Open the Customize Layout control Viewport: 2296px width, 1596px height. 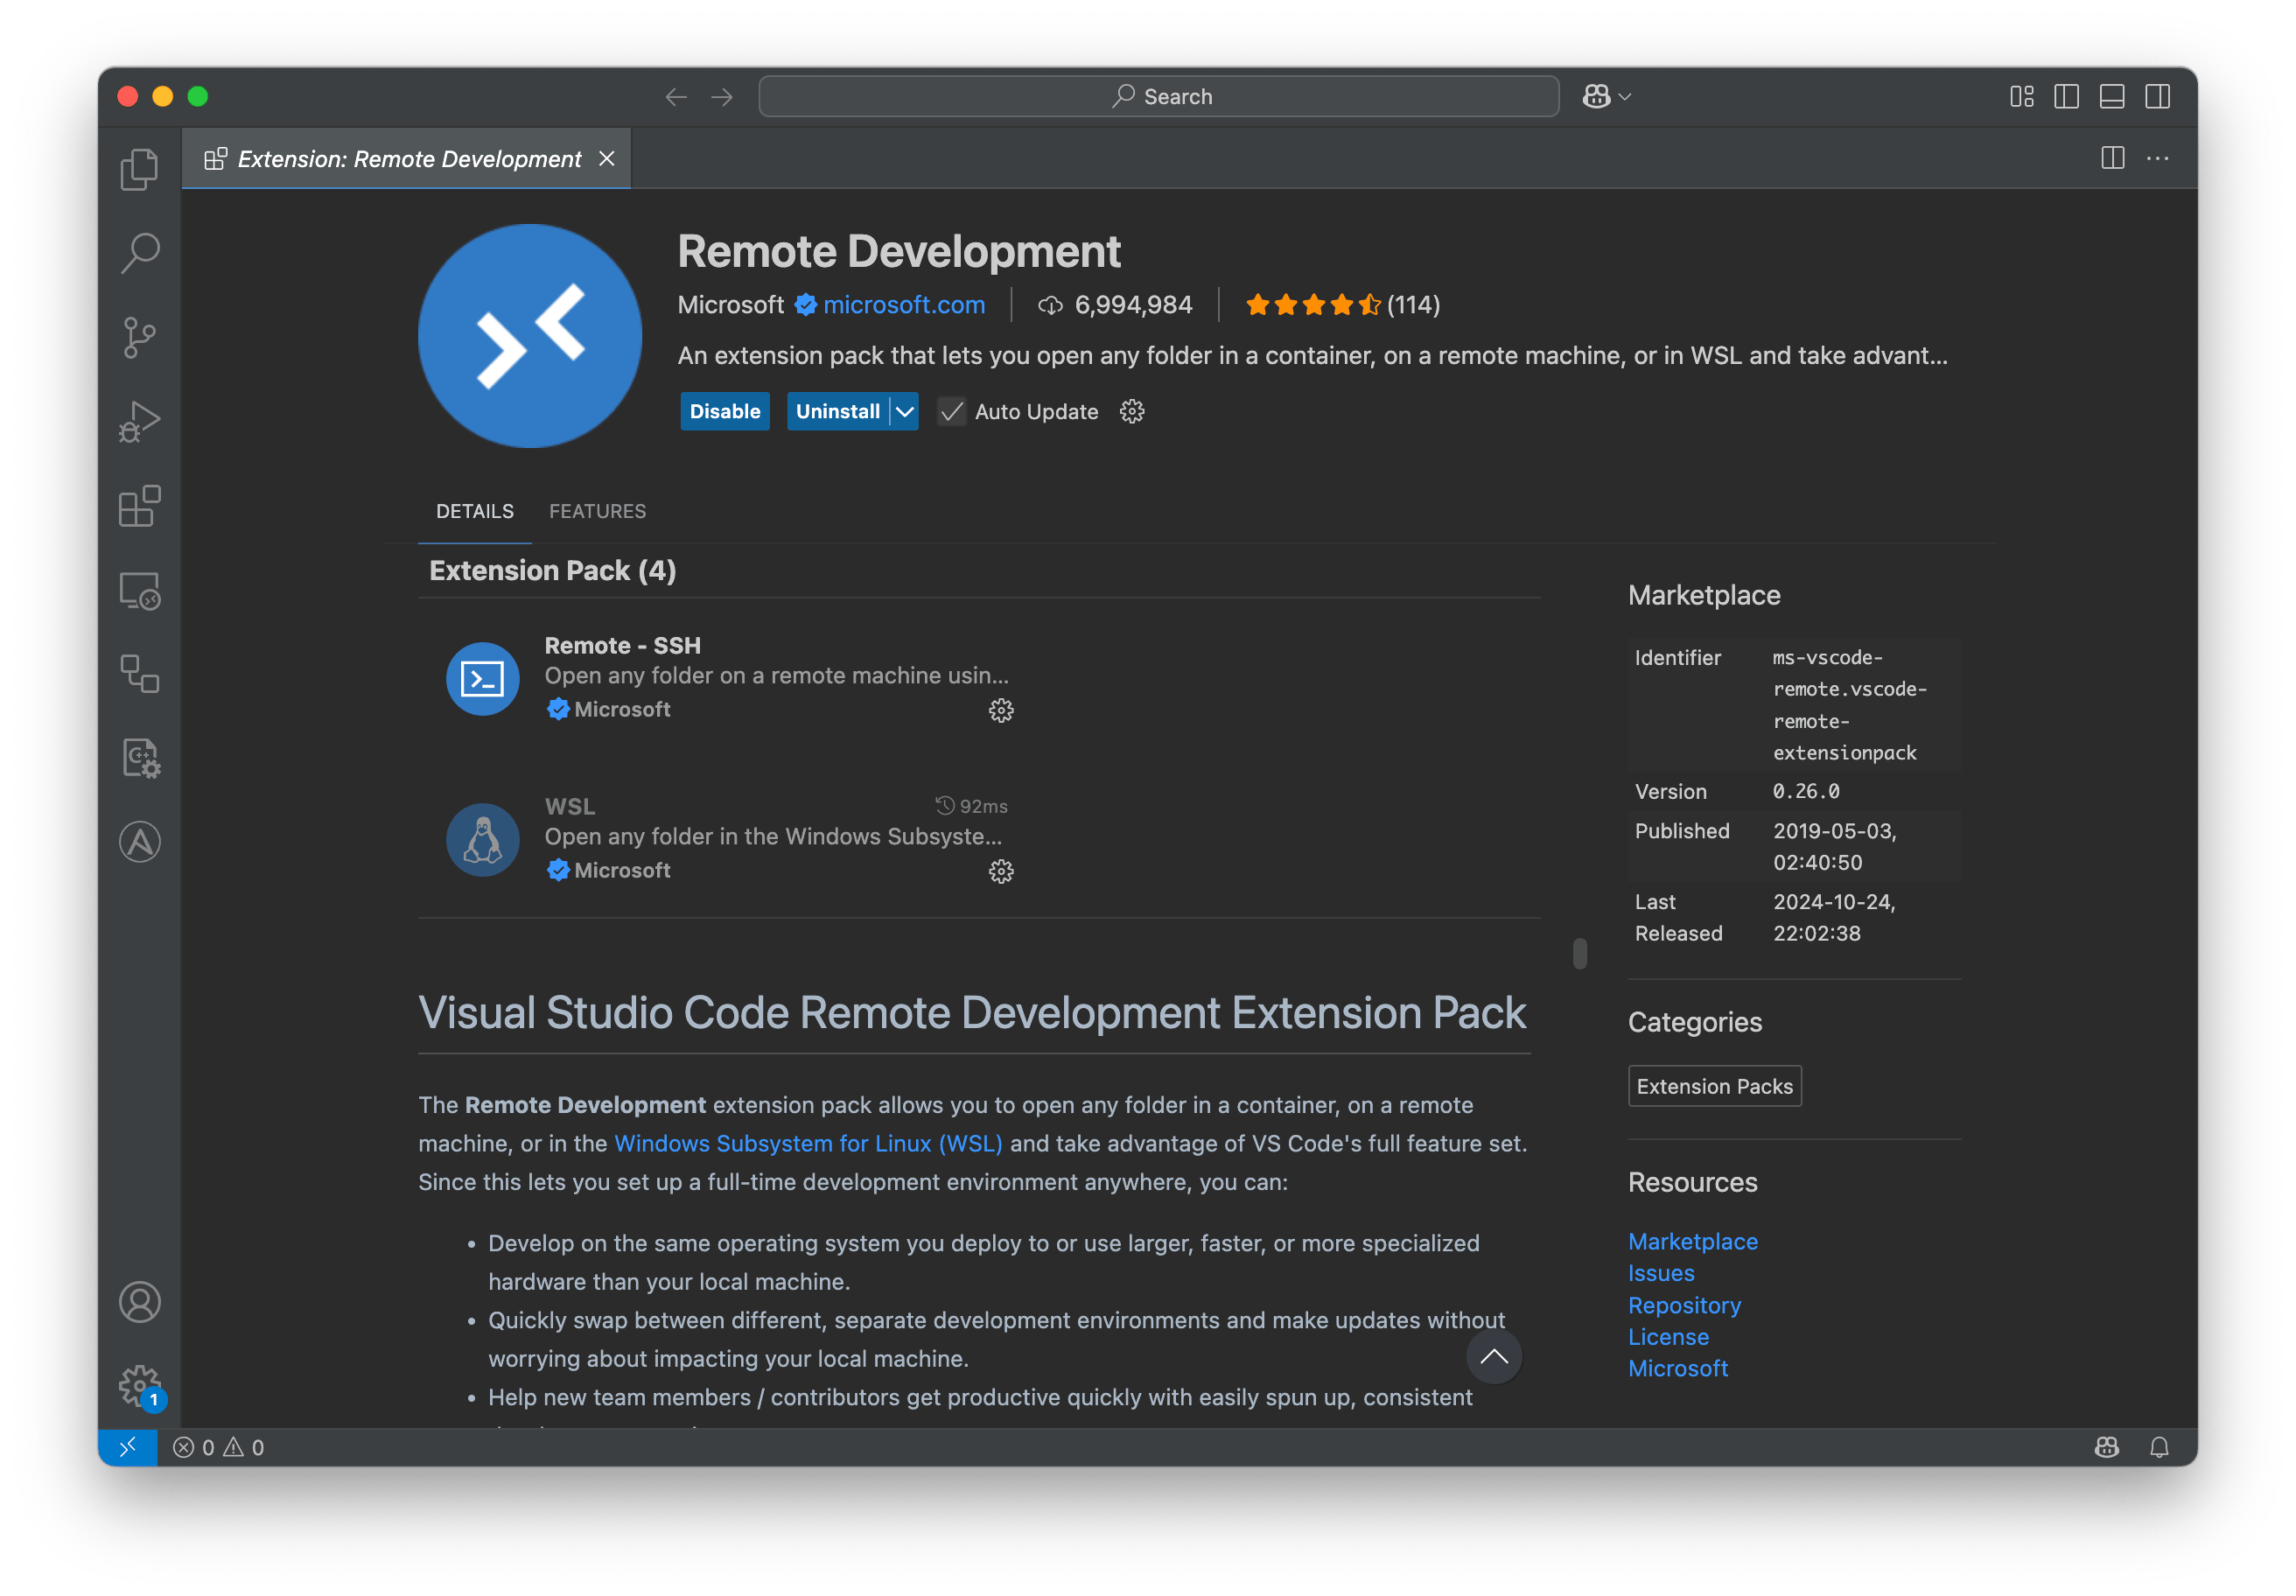(x=2021, y=97)
